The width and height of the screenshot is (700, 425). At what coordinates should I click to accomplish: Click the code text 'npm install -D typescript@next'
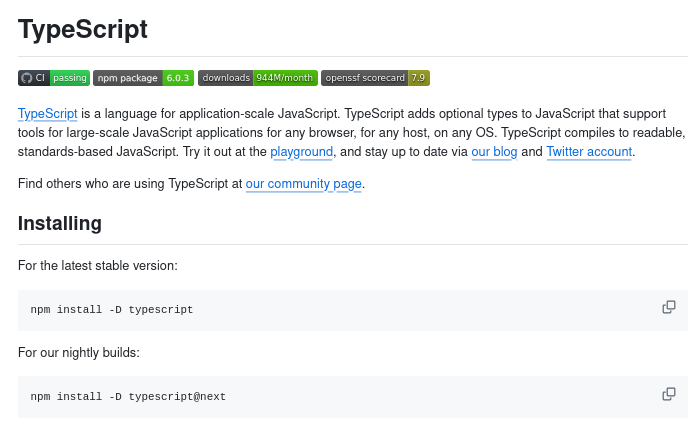pyautogui.click(x=128, y=397)
